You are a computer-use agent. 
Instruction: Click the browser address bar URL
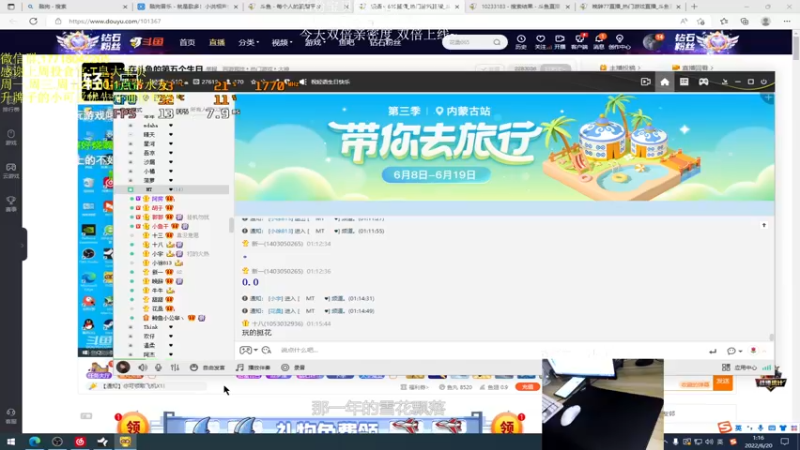pyautogui.click(x=115, y=21)
